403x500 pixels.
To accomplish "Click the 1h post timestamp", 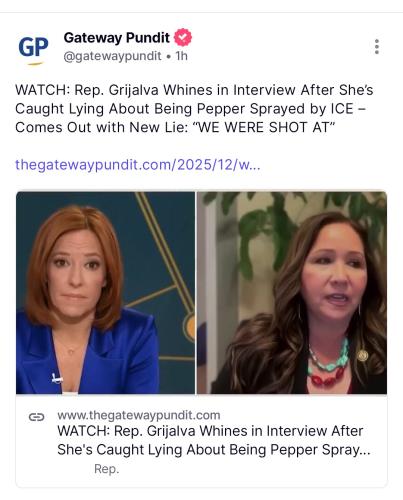I will (182, 56).
